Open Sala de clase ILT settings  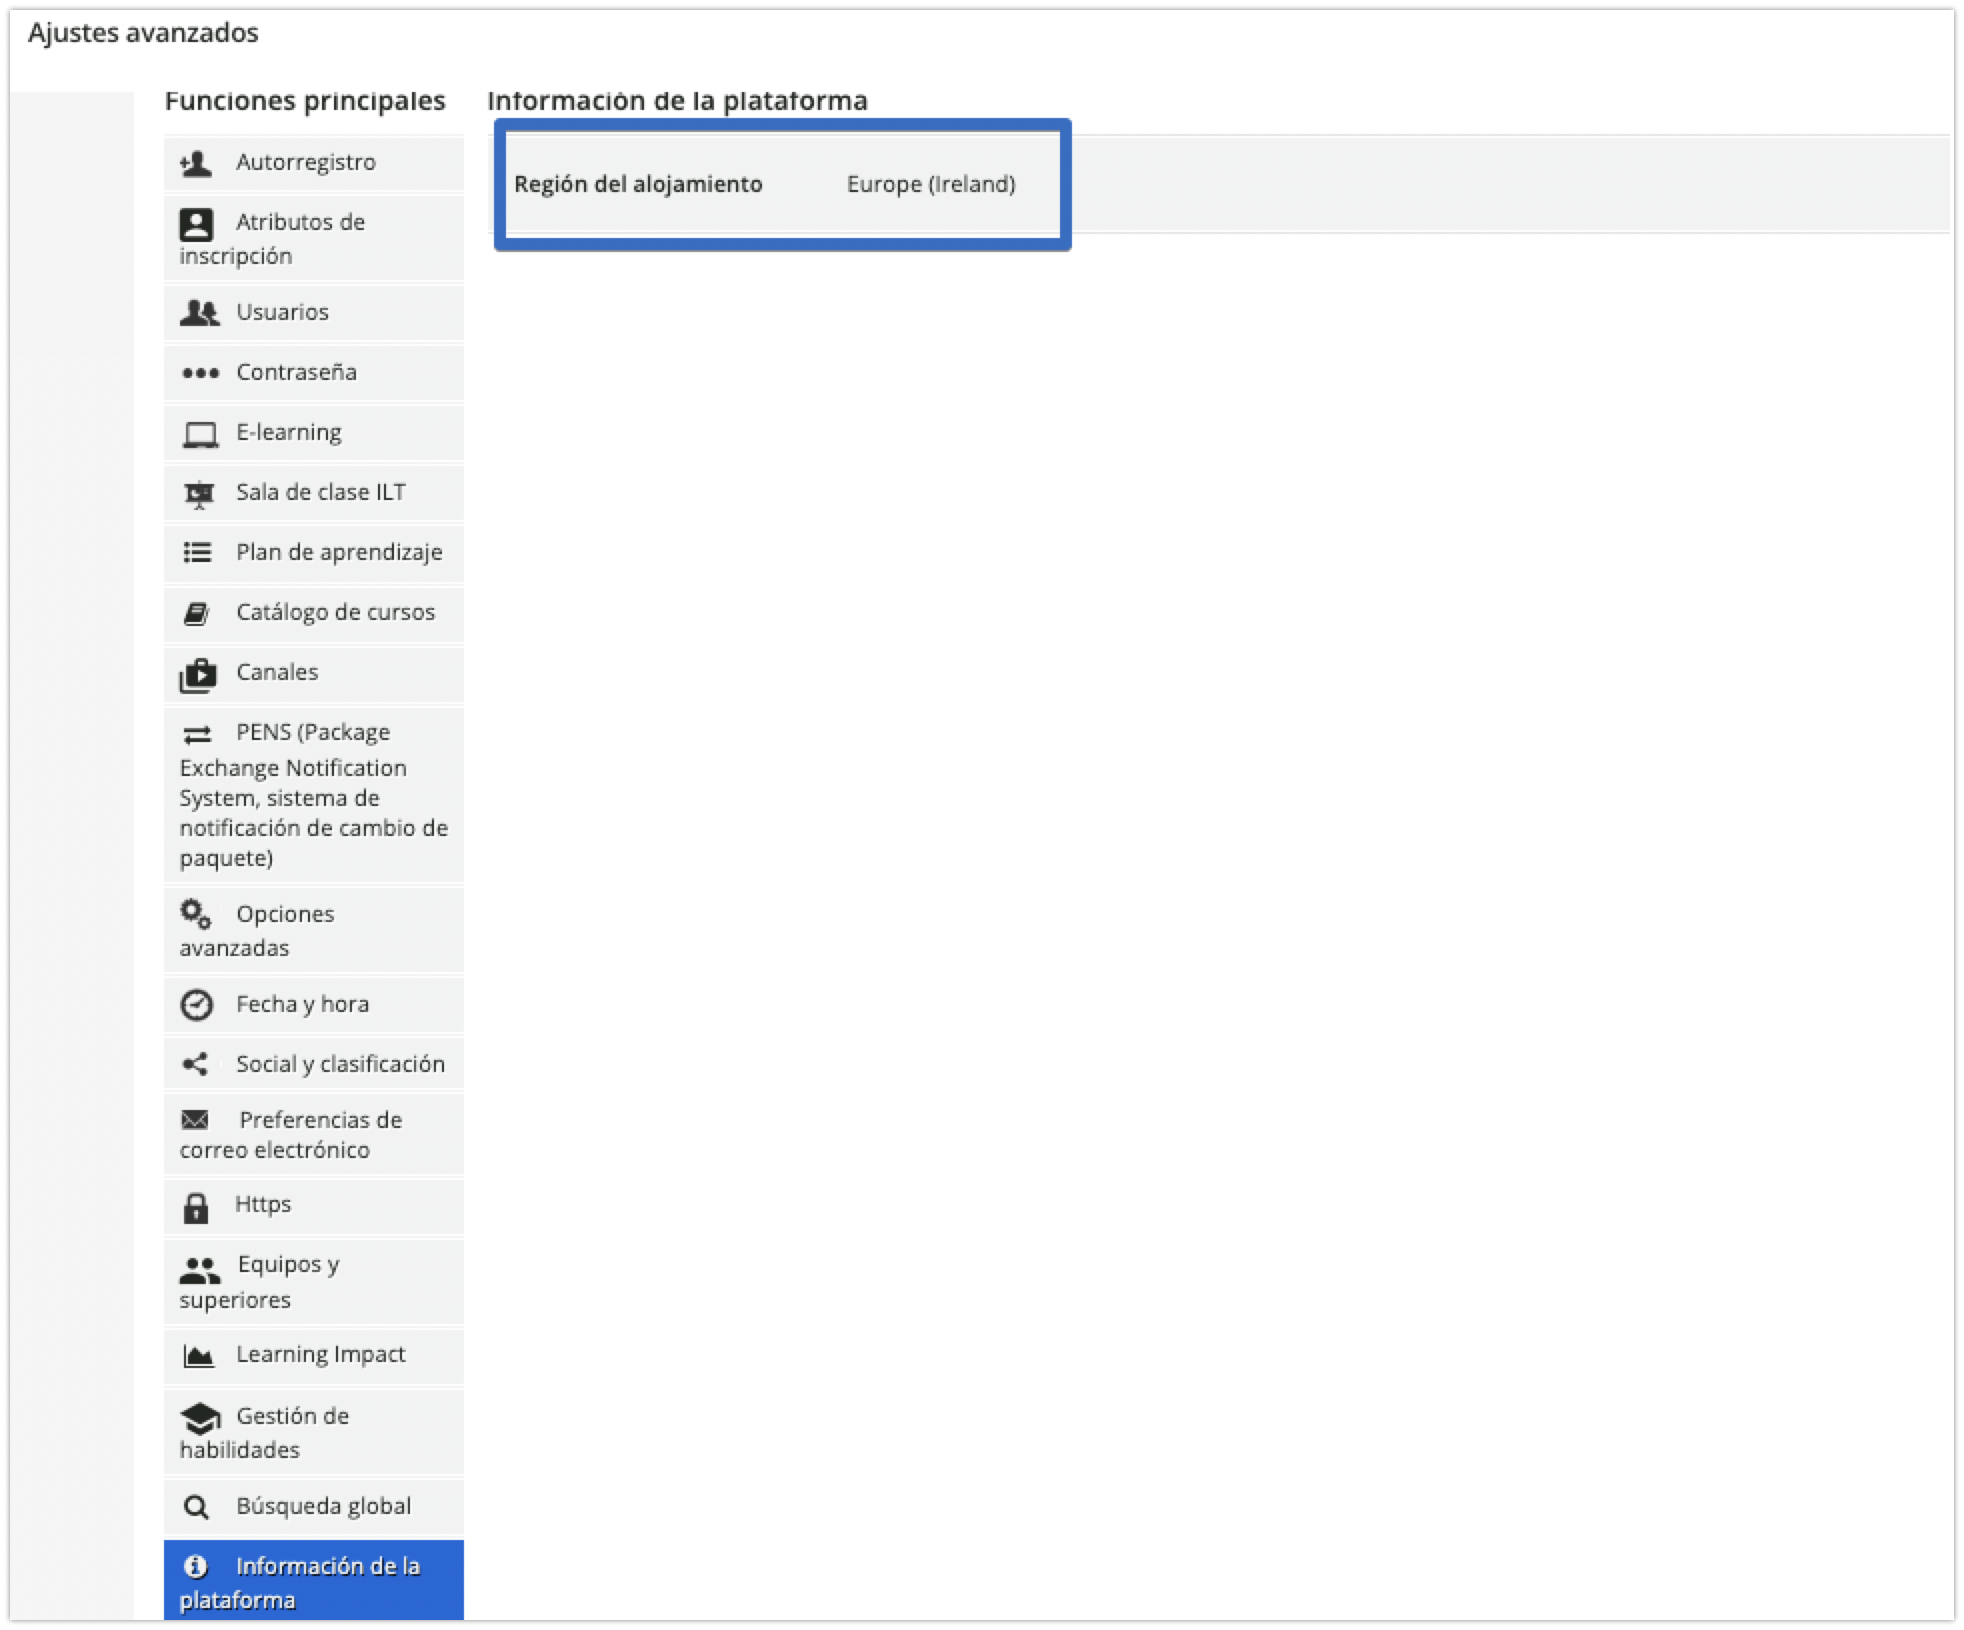click(320, 492)
